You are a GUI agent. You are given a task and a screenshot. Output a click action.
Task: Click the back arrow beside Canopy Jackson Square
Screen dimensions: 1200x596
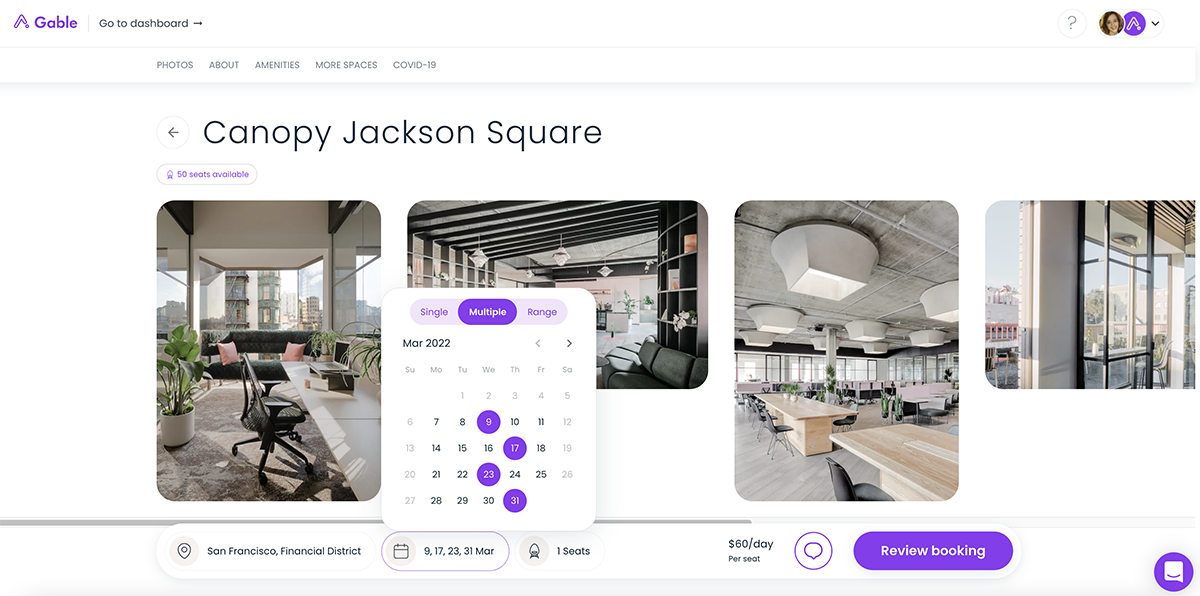pyautogui.click(x=173, y=132)
